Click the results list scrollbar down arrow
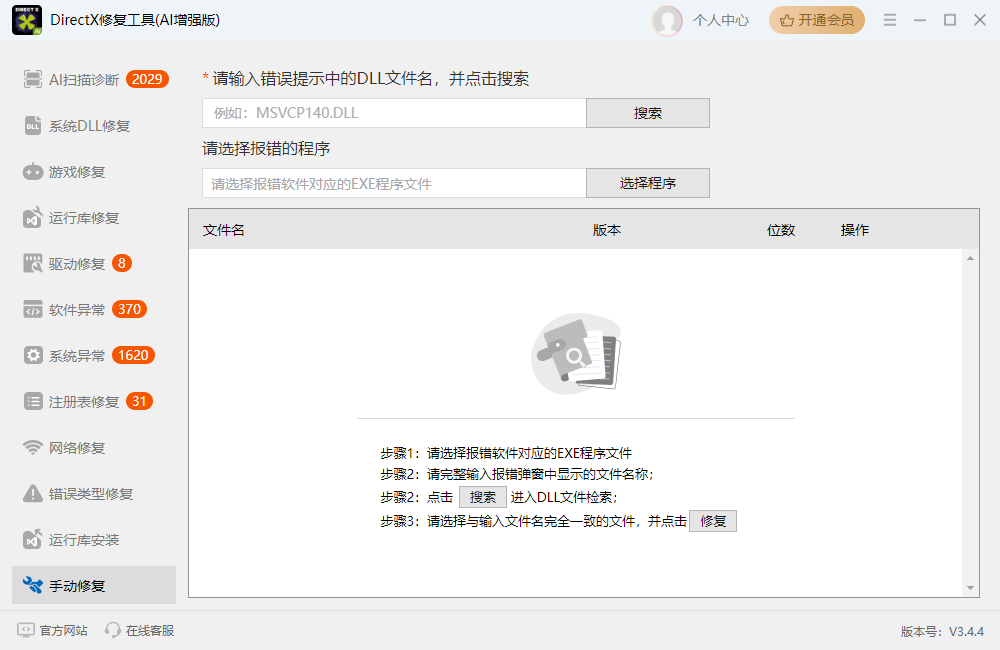This screenshot has width=1000, height=650. [x=970, y=588]
